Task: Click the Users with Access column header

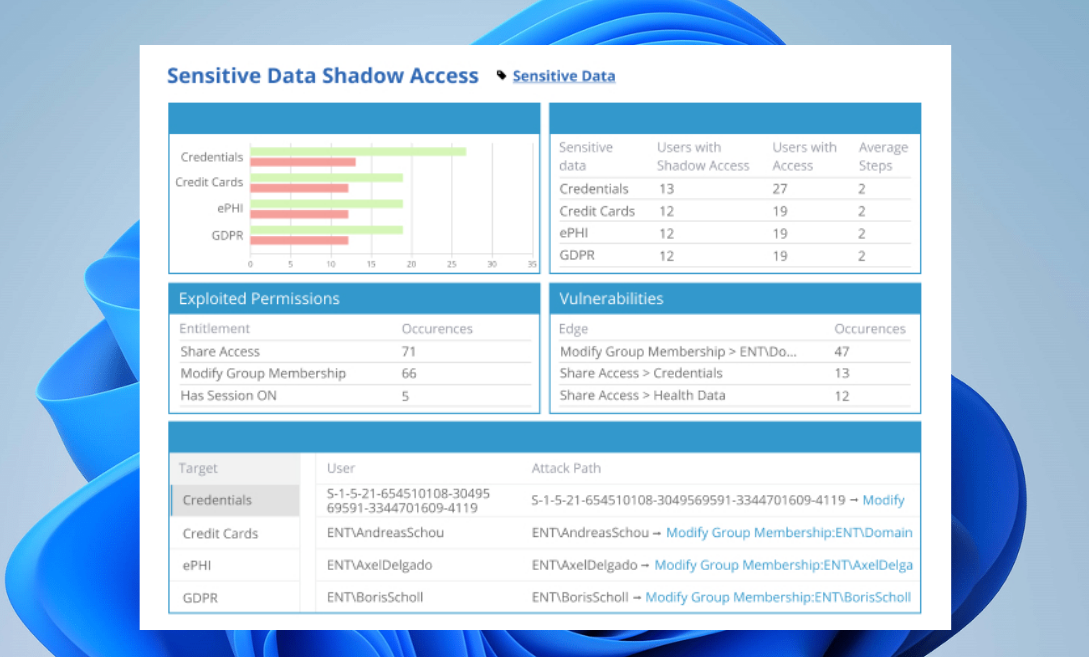Action: pos(804,156)
